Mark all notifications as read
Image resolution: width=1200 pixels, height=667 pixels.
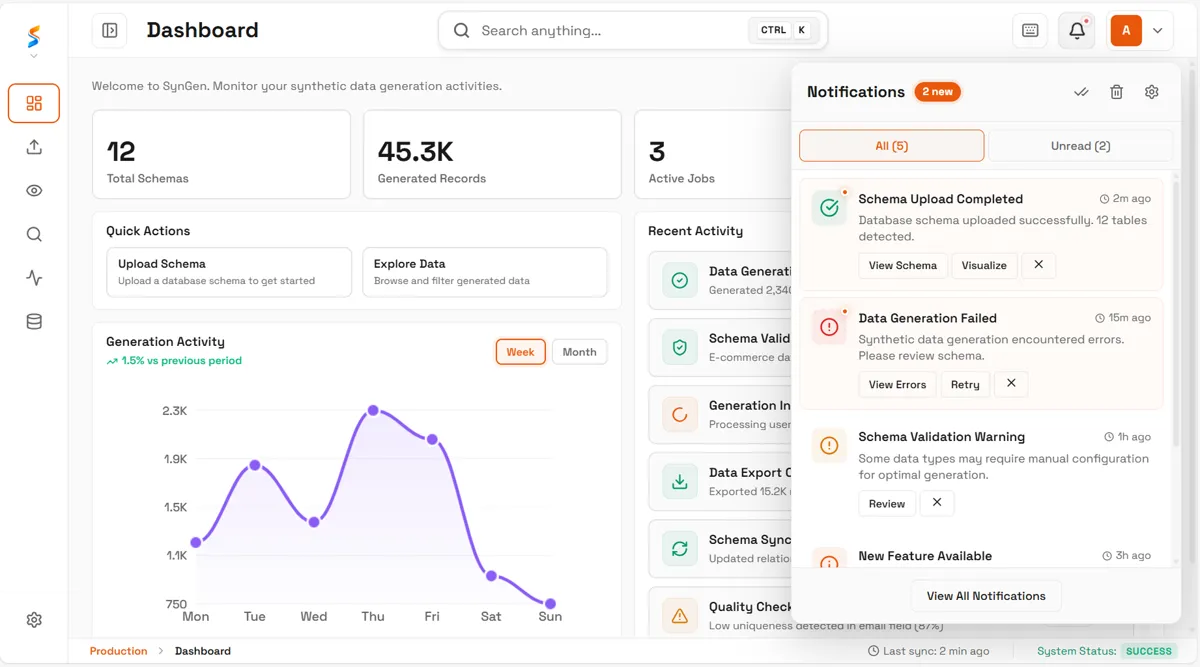point(1081,92)
